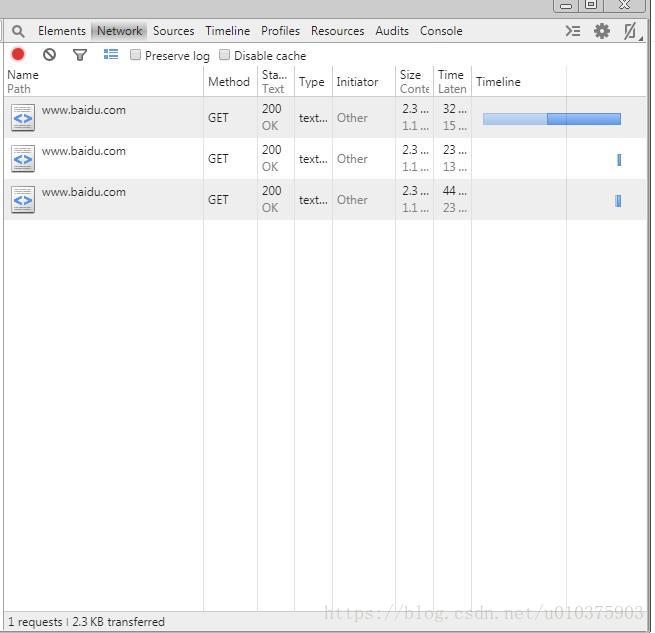Open the Sources tab
This screenshot has width=655, height=633.
(173, 31)
